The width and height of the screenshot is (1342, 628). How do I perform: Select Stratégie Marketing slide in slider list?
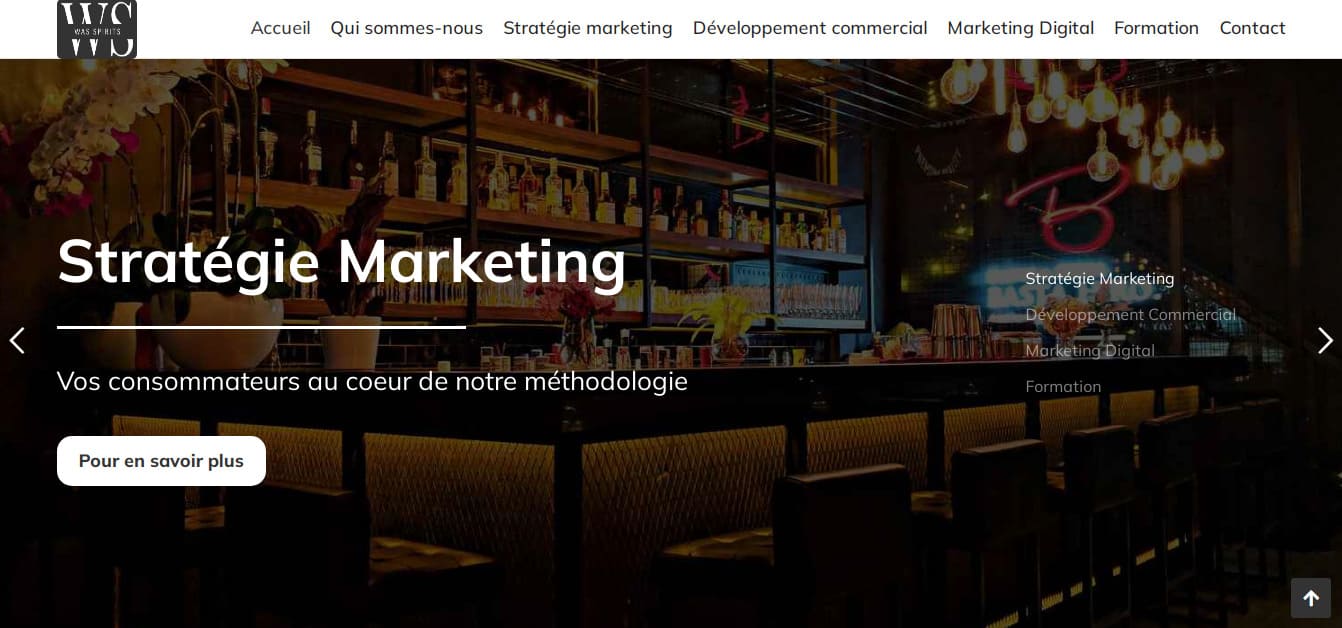point(1100,279)
